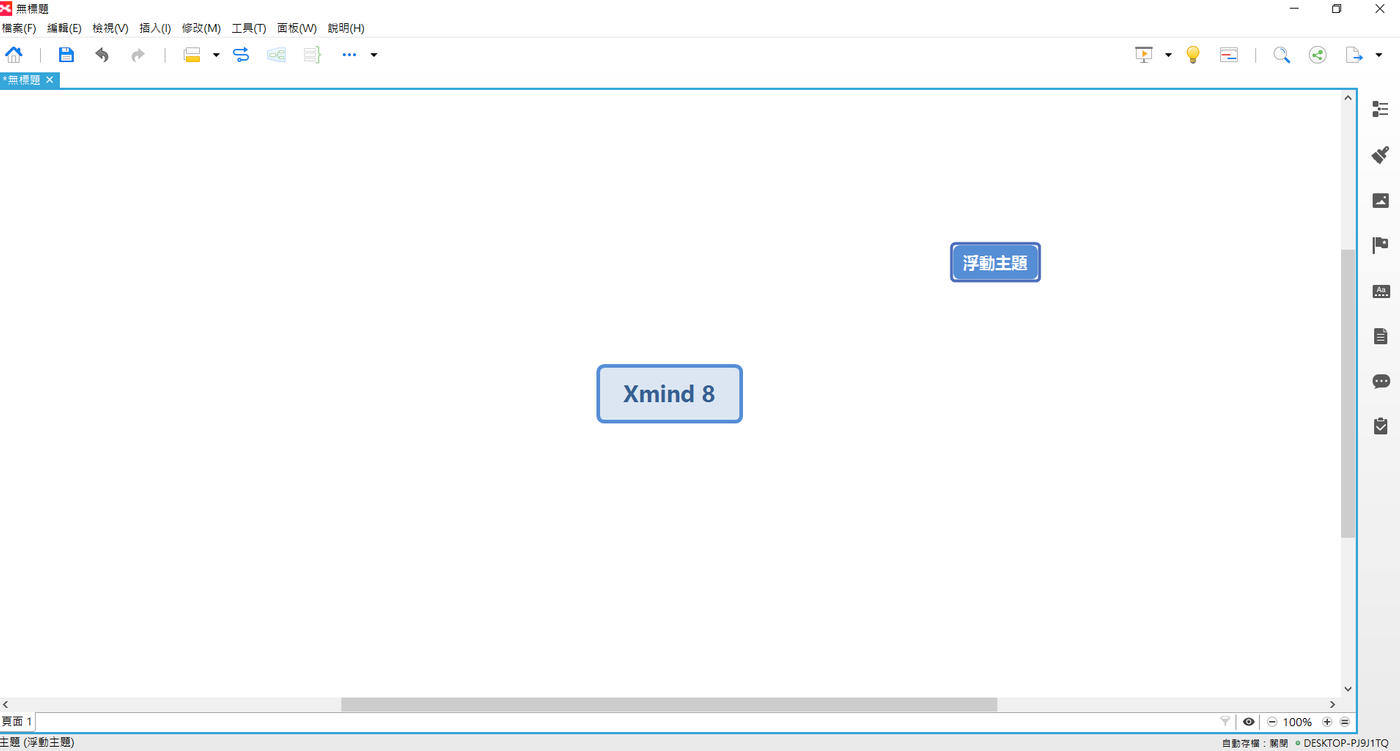Share the map with the green share icon

click(1318, 55)
